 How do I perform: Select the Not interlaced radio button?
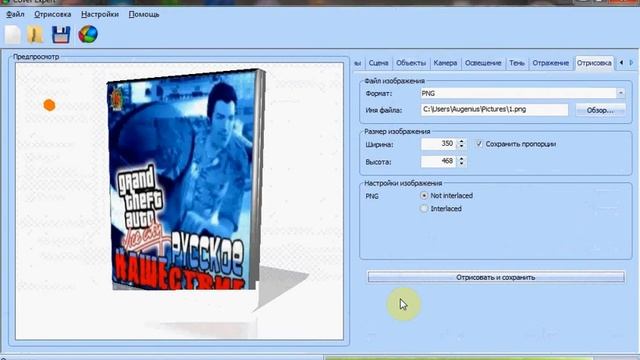pyautogui.click(x=424, y=196)
